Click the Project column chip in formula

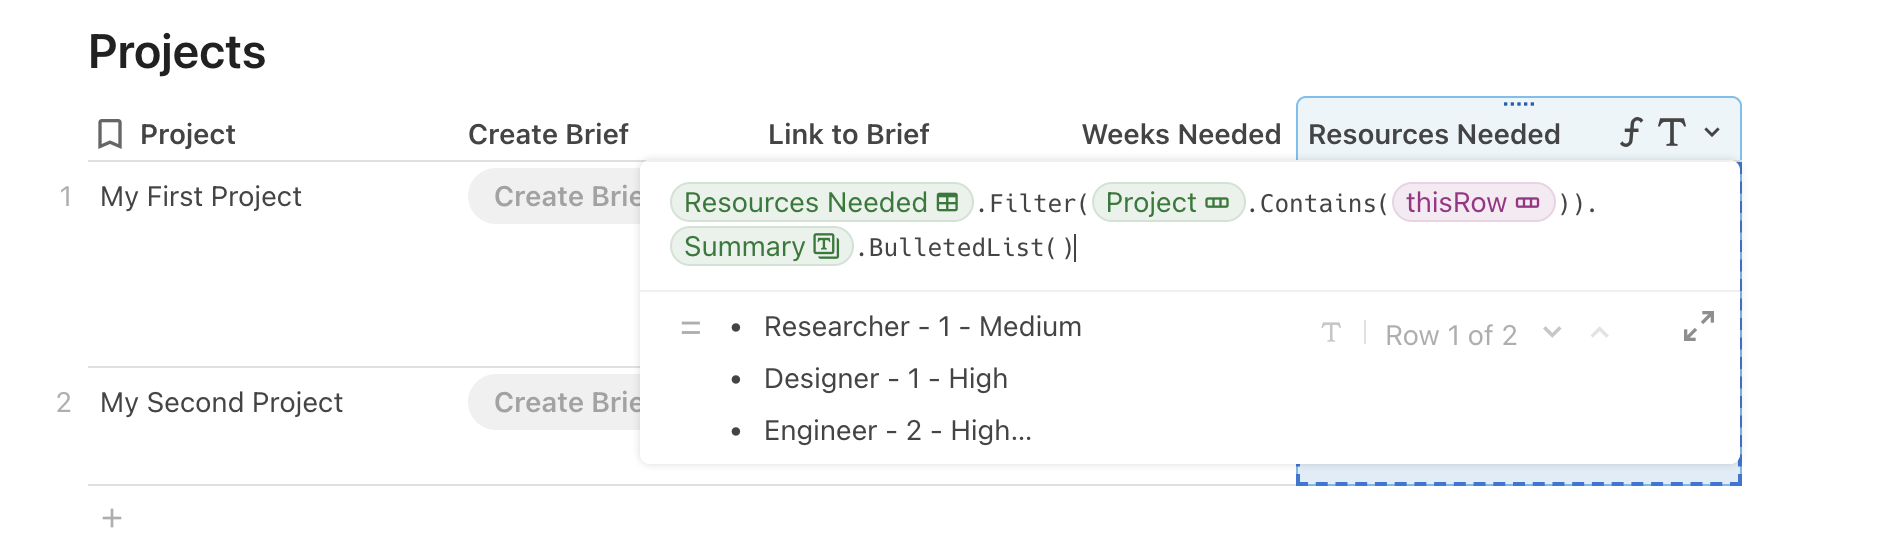(x=1167, y=203)
